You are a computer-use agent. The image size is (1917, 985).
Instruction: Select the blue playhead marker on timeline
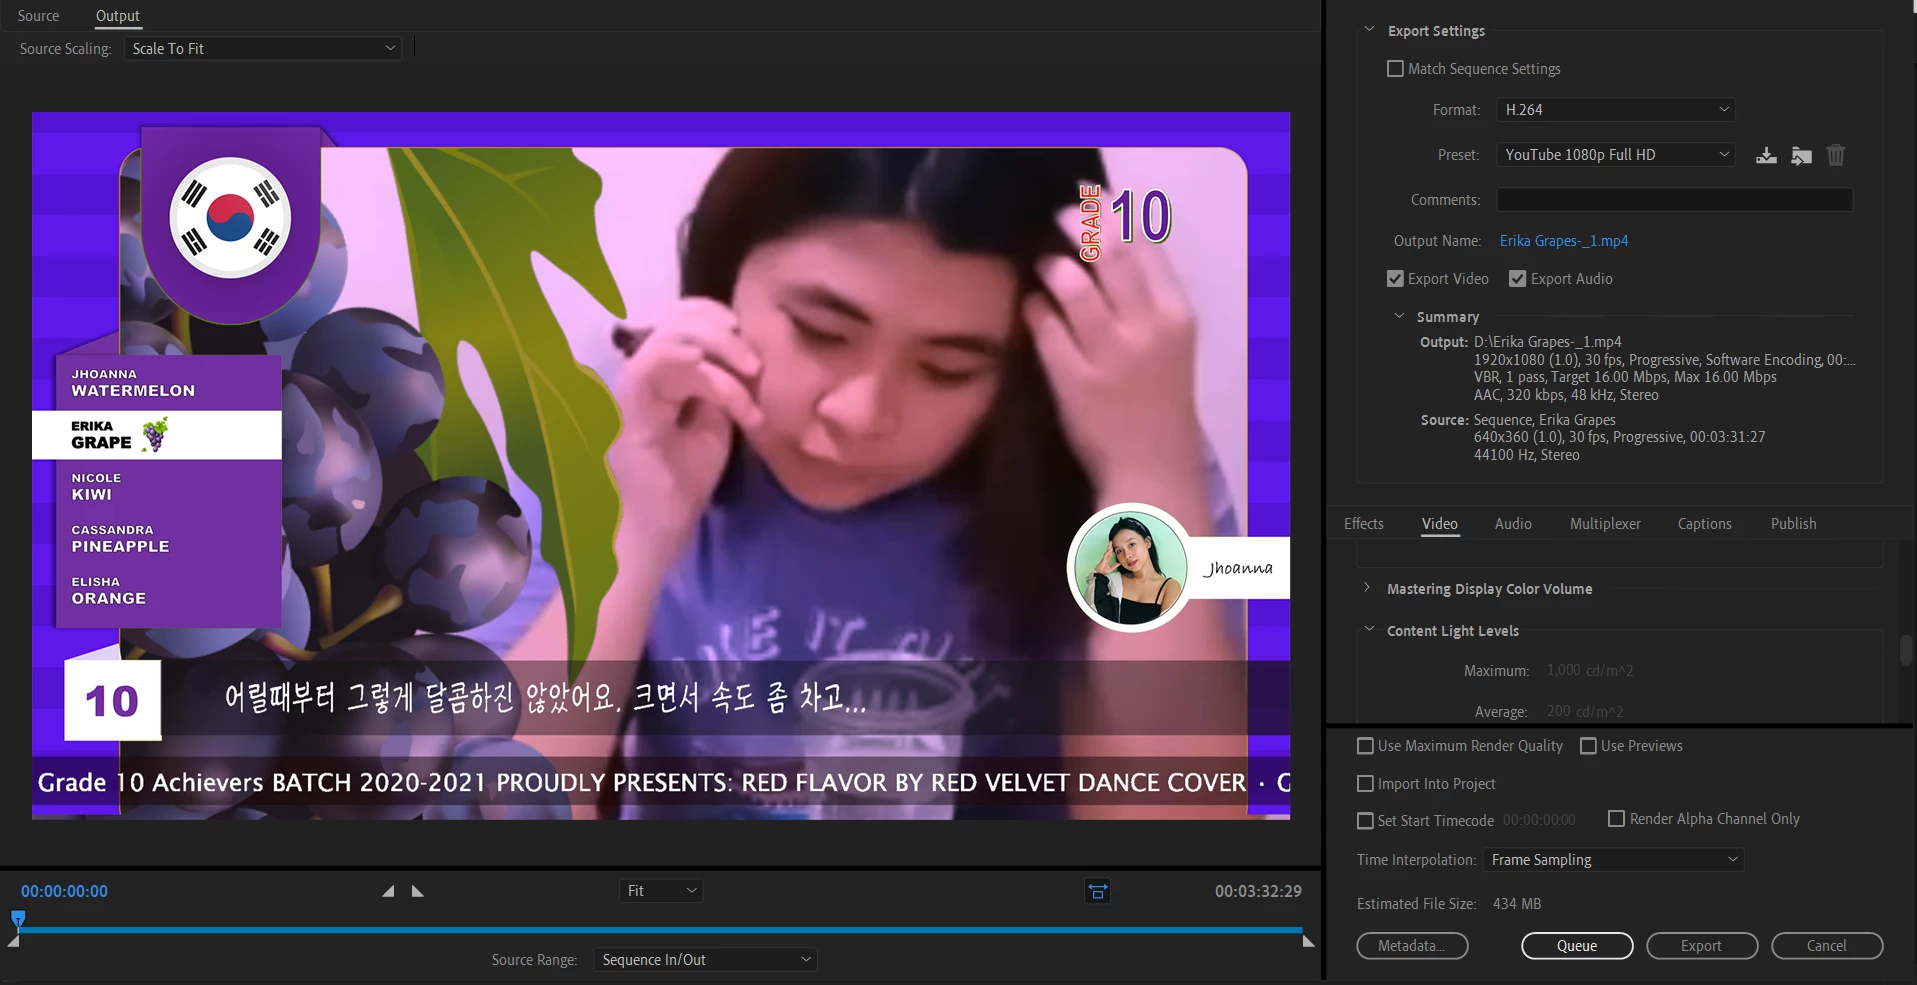coord(18,917)
